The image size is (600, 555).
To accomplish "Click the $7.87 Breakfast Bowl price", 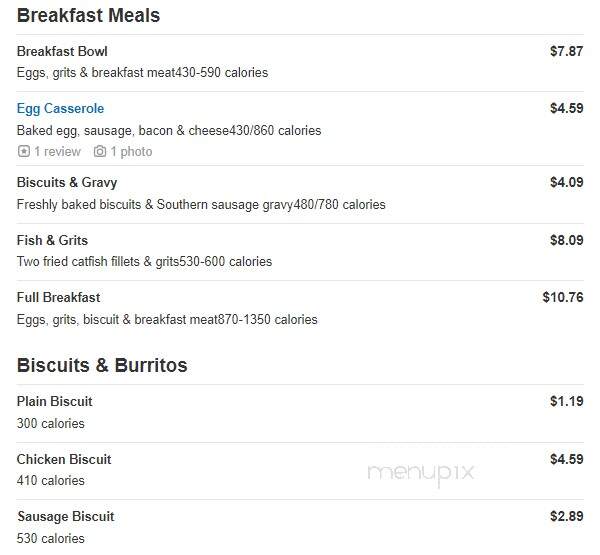I will pyautogui.click(x=567, y=51).
